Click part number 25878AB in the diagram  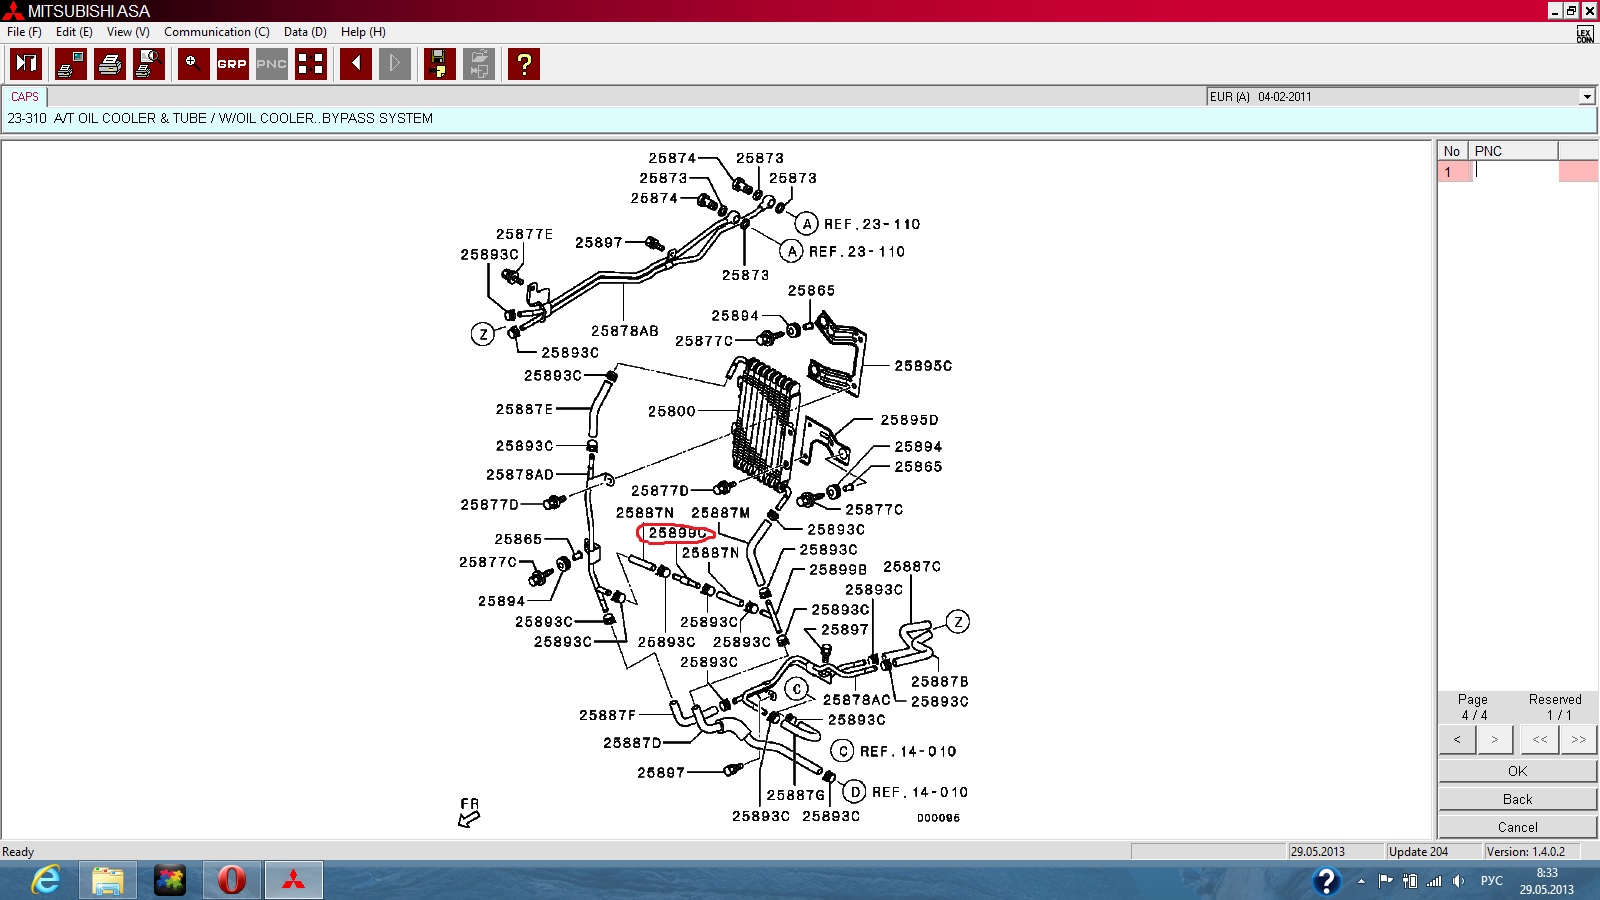coord(625,331)
